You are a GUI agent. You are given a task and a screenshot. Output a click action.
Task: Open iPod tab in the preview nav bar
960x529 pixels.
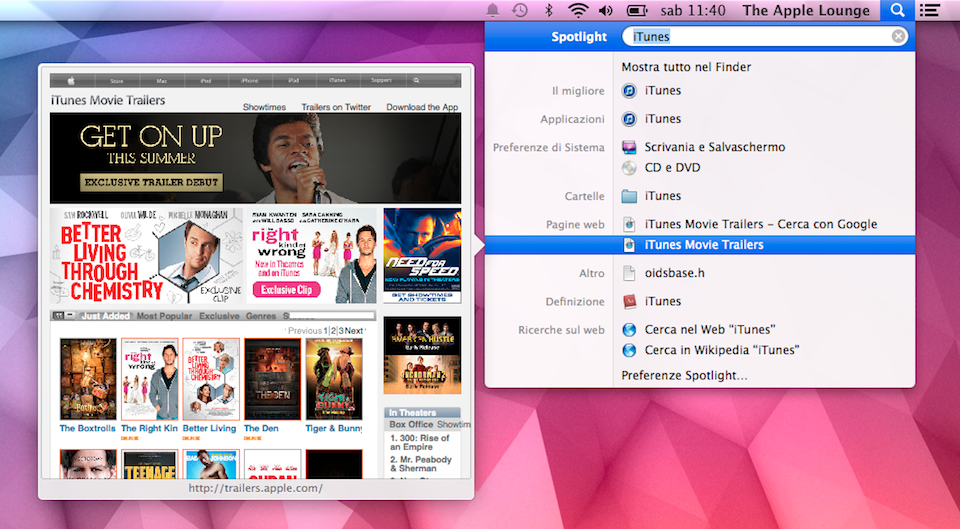point(206,81)
